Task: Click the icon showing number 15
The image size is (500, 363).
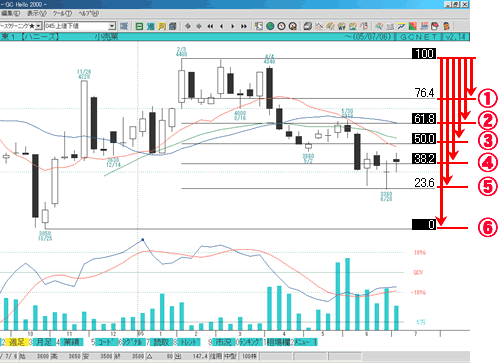Action: coord(364,26)
